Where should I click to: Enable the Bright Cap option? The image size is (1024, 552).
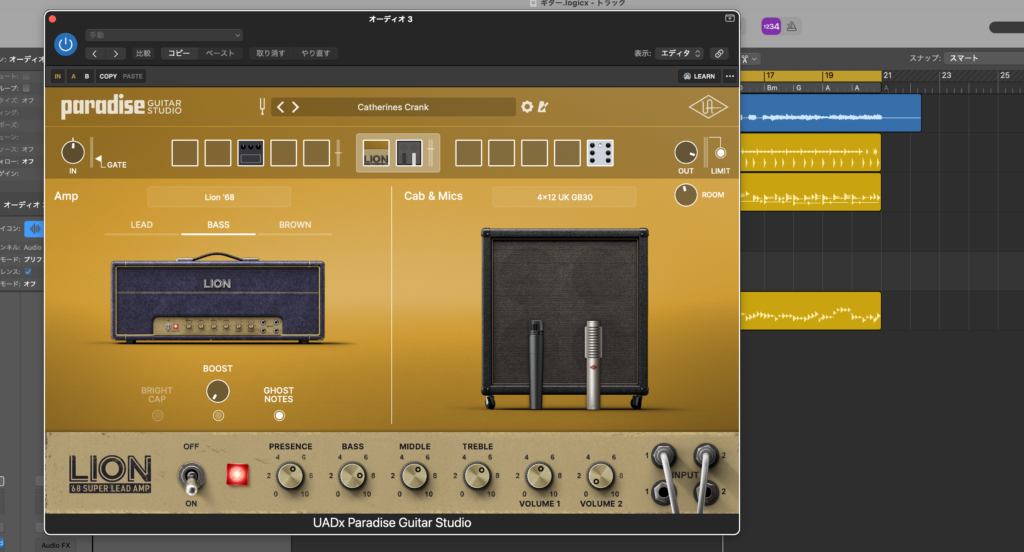pos(157,415)
